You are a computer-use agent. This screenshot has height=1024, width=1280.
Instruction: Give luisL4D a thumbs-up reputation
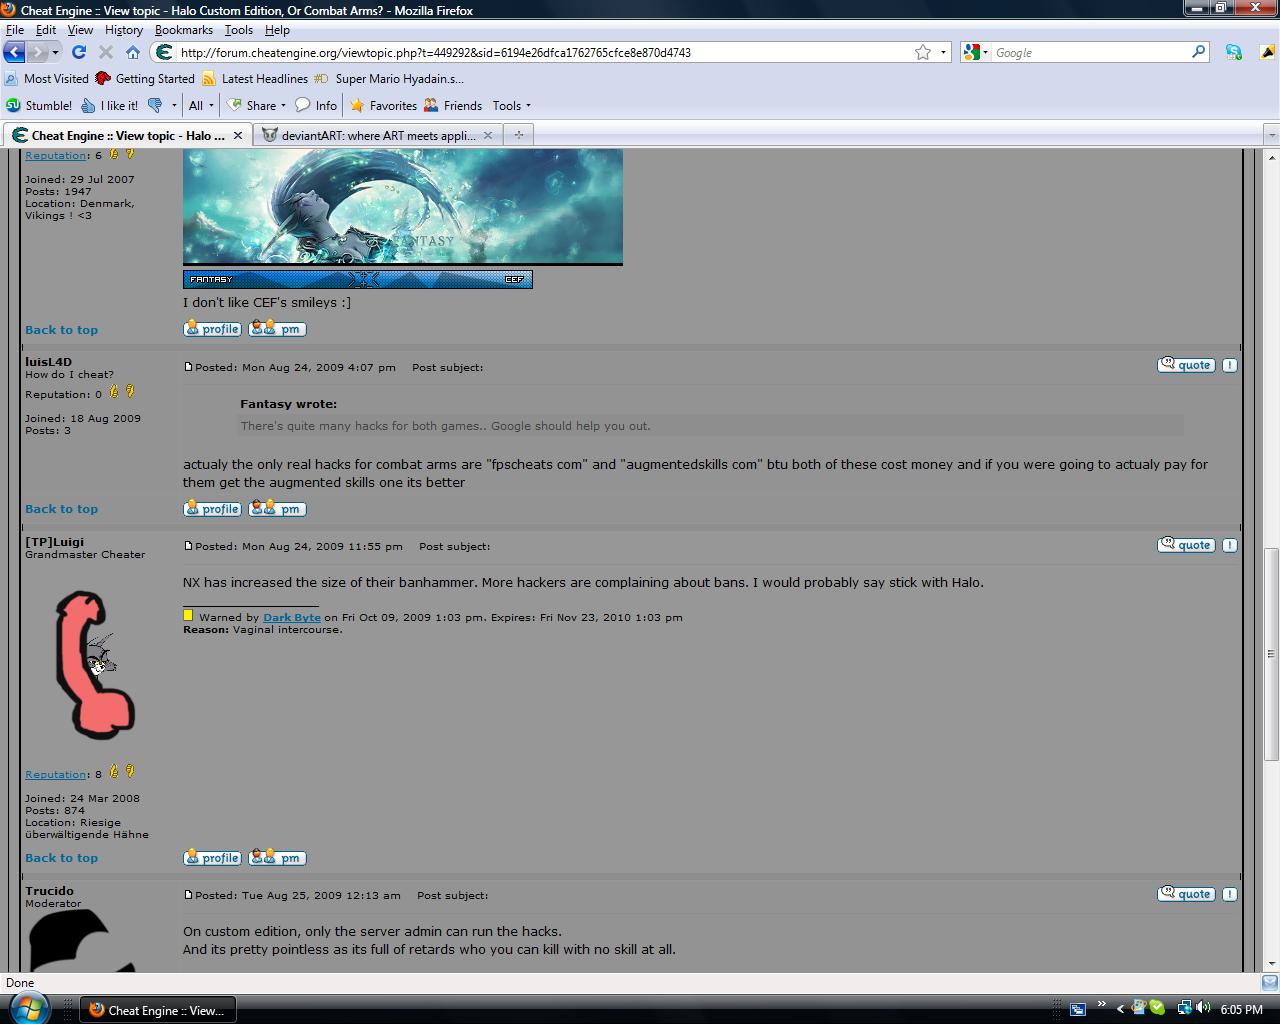pos(114,392)
